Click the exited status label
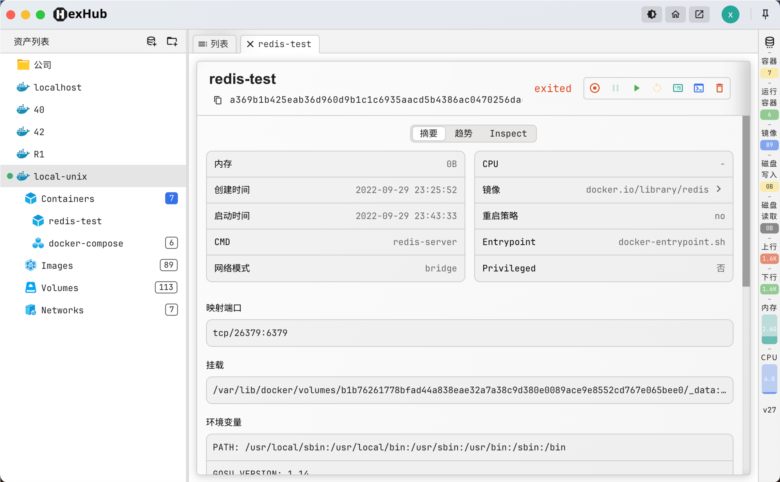 click(553, 89)
